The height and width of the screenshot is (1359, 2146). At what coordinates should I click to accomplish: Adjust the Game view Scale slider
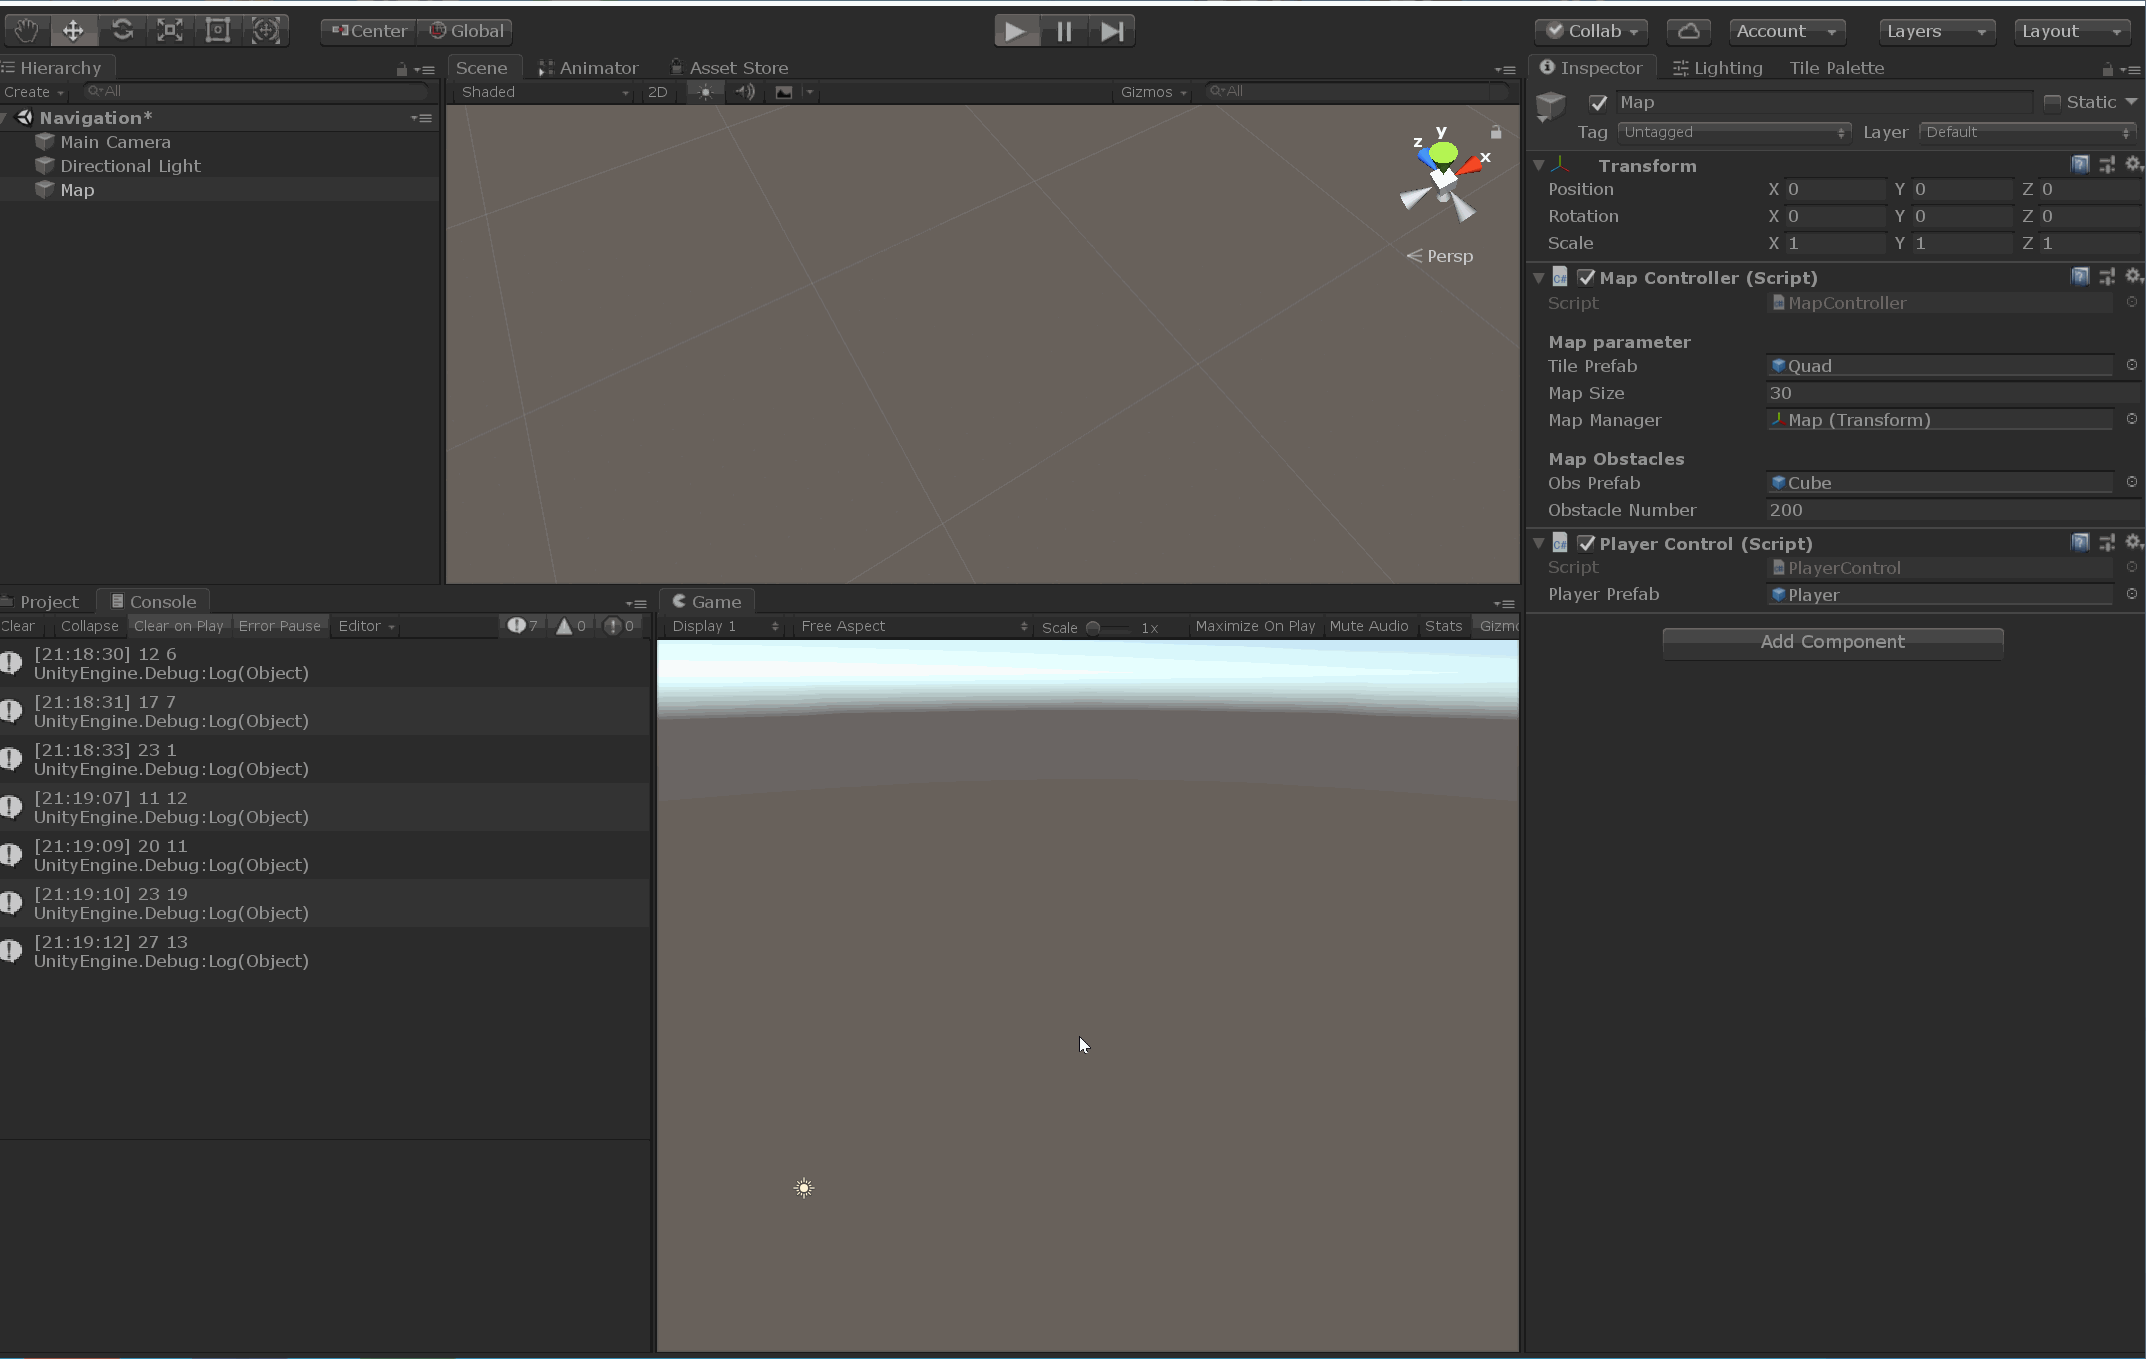click(1094, 628)
